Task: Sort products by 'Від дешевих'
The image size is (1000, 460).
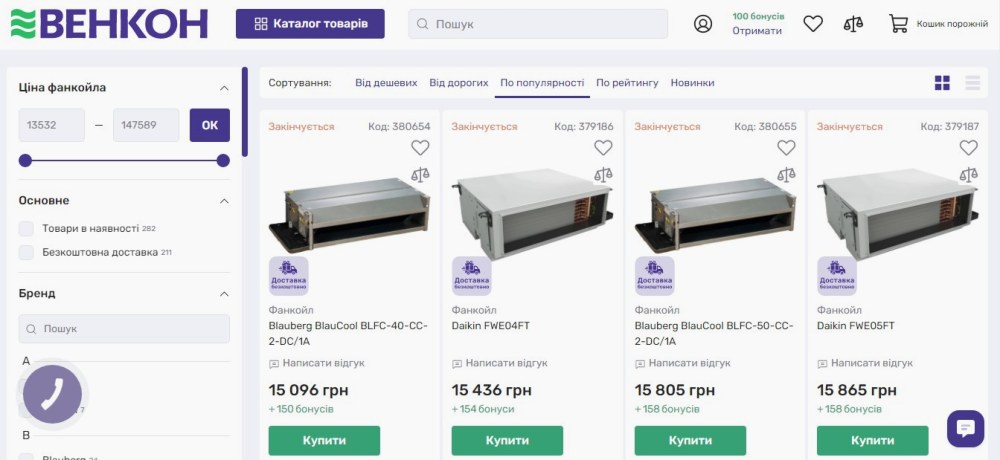Action: (386, 83)
